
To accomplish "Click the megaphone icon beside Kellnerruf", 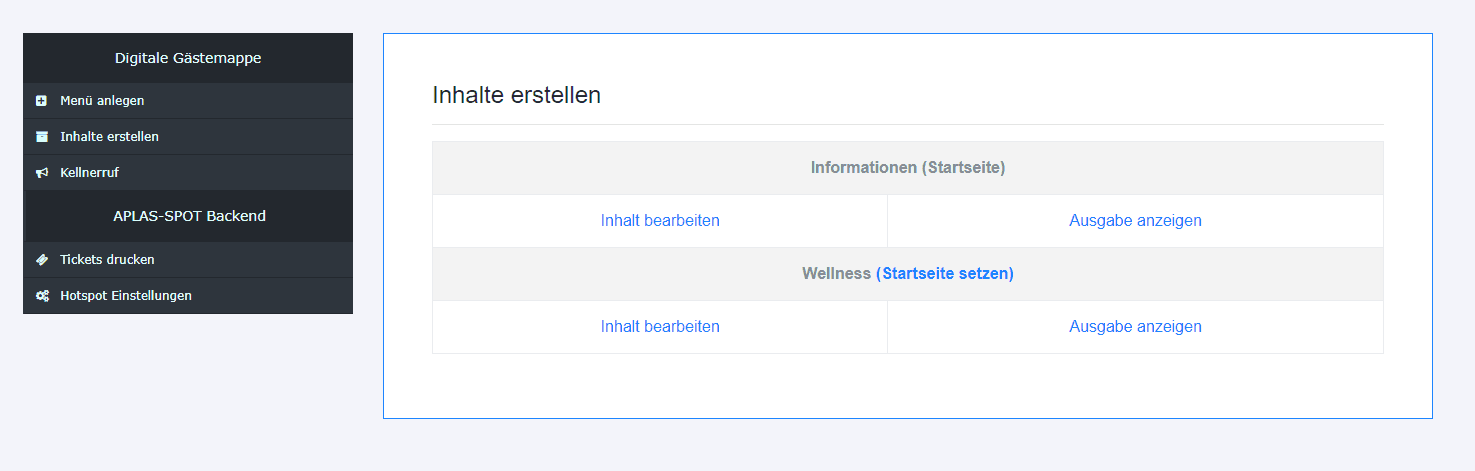I will pyautogui.click(x=41, y=173).
